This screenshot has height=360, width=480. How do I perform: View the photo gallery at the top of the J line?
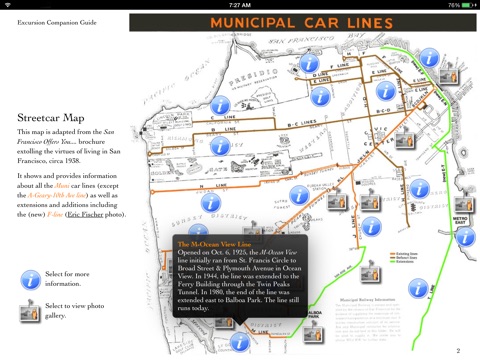click(370, 200)
